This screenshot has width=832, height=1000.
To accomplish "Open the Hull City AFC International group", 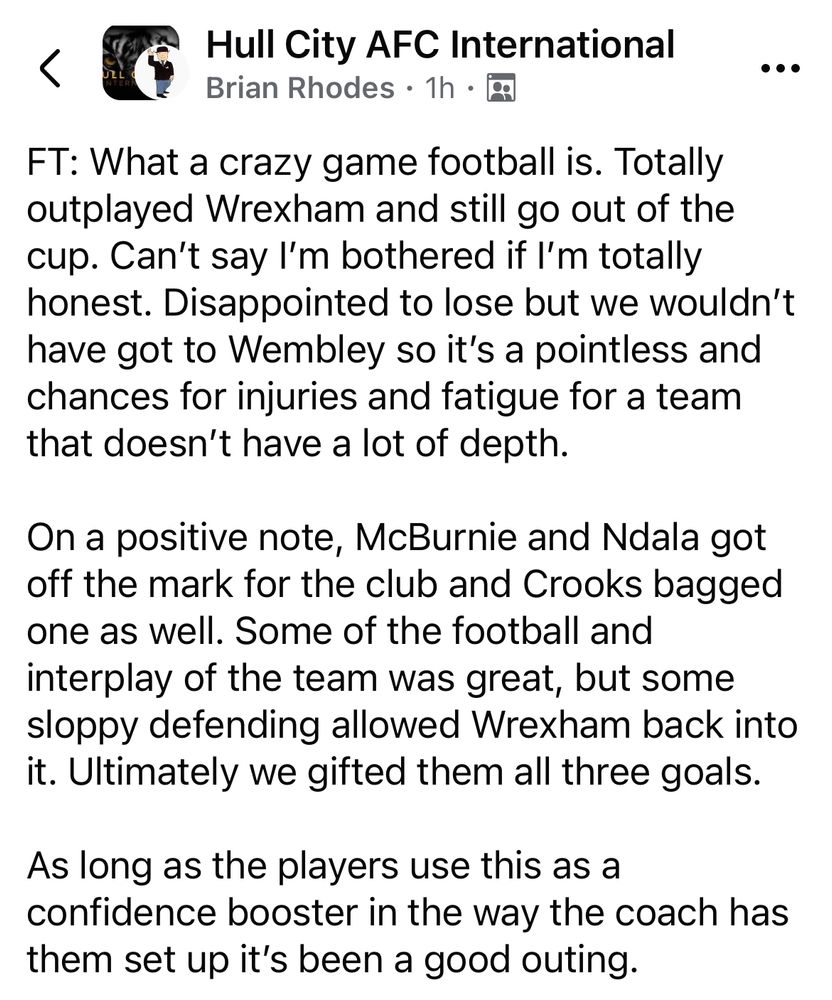I will [440, 45].
